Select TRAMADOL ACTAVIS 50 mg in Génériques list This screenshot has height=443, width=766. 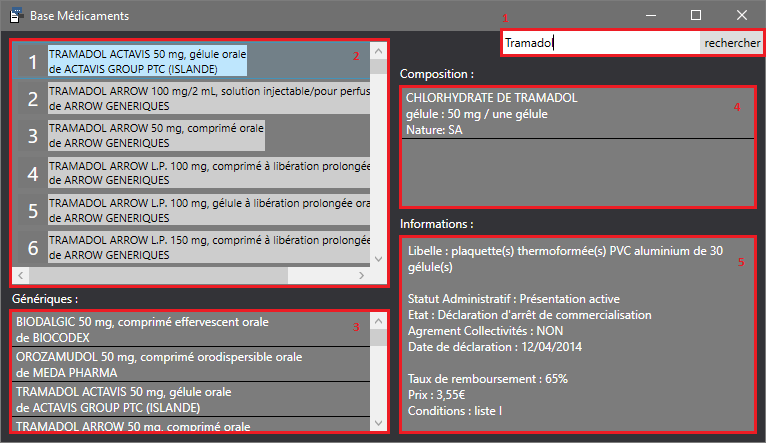[192, 400]
